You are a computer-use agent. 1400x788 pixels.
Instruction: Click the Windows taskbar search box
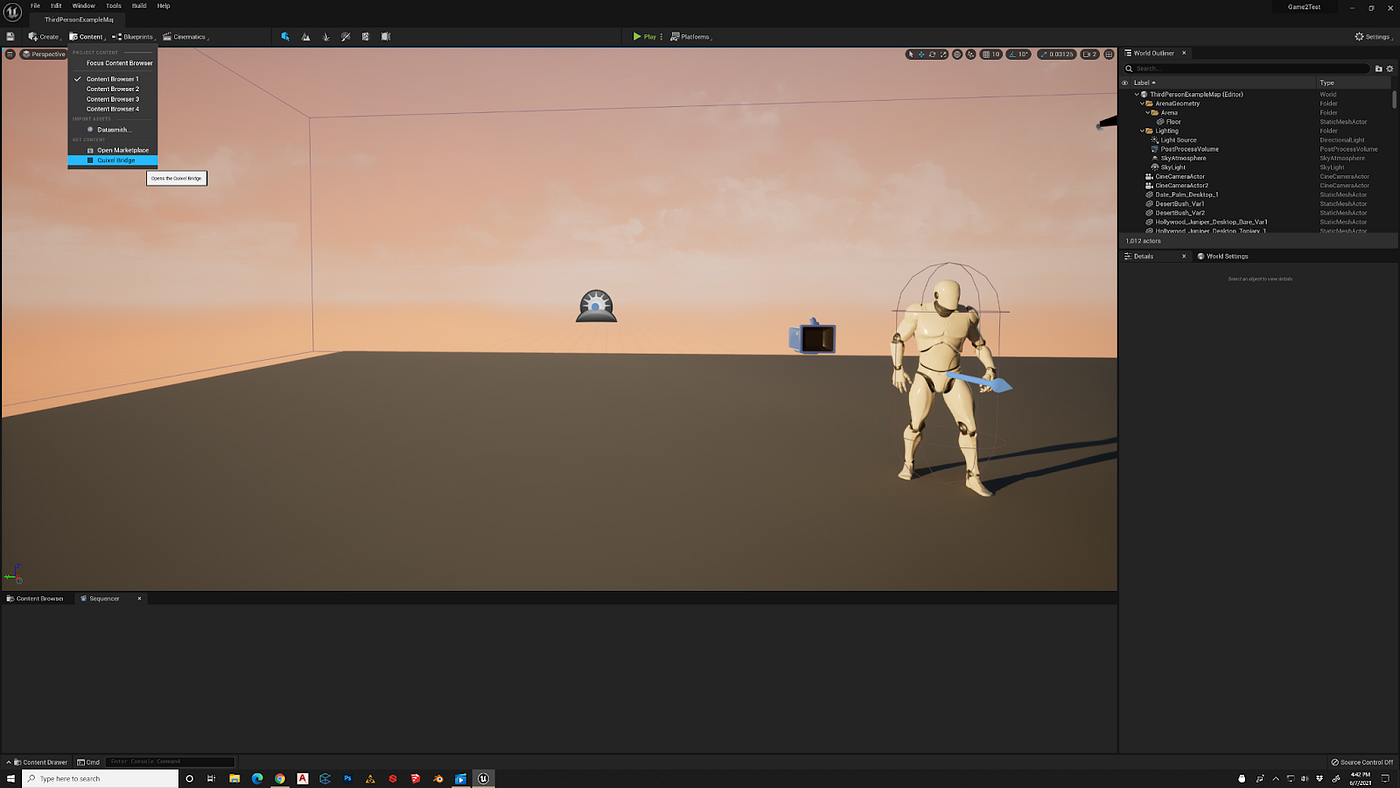tap(100, 778)
